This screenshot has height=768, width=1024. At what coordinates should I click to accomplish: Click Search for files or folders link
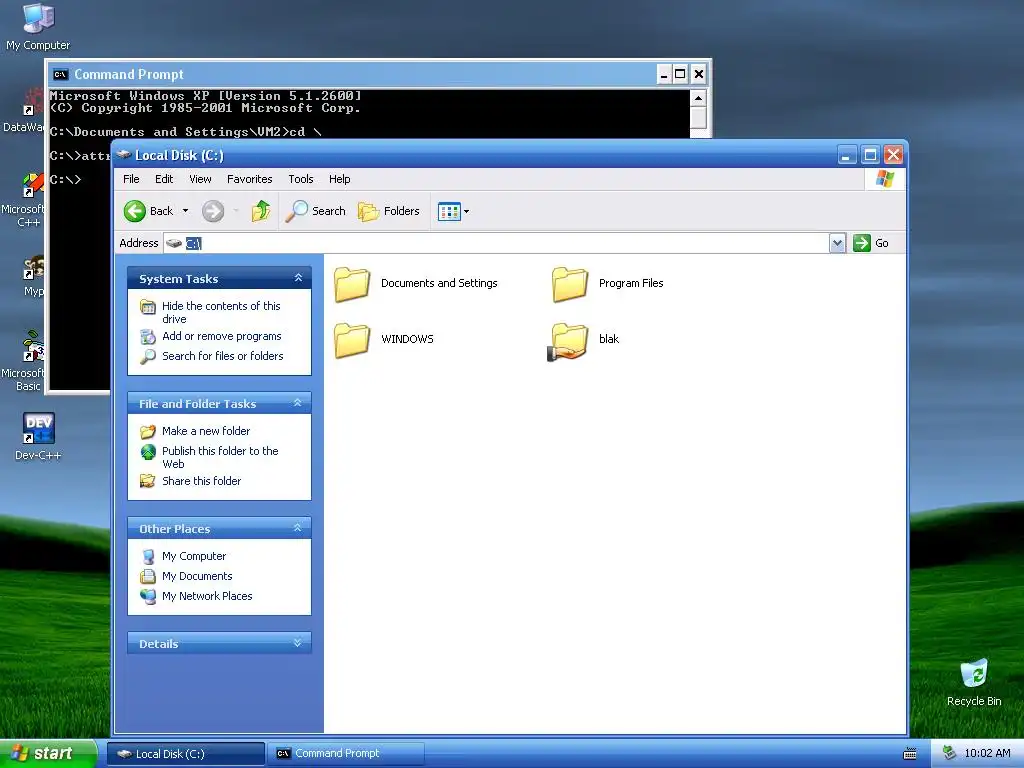[223, 356]
